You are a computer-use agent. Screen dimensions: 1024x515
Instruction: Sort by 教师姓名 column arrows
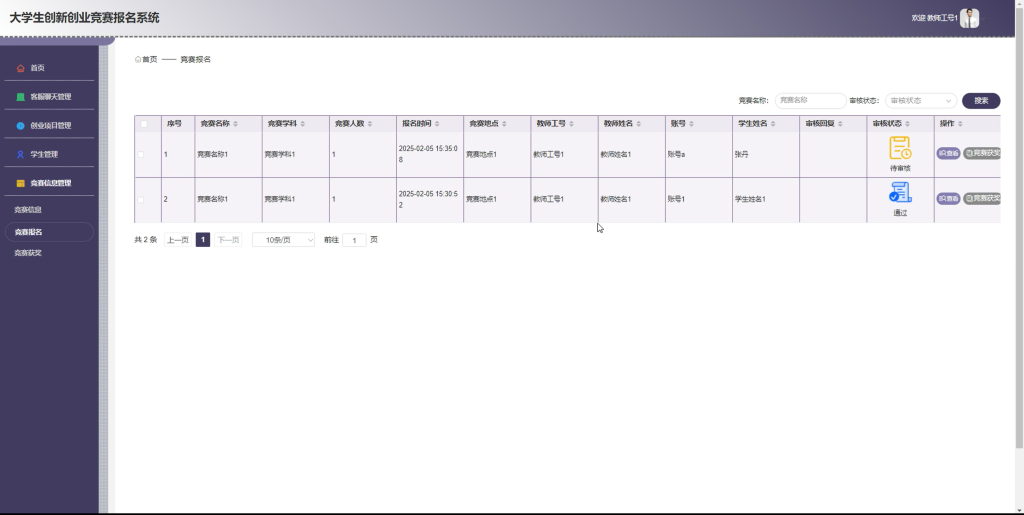coord(639,124)
